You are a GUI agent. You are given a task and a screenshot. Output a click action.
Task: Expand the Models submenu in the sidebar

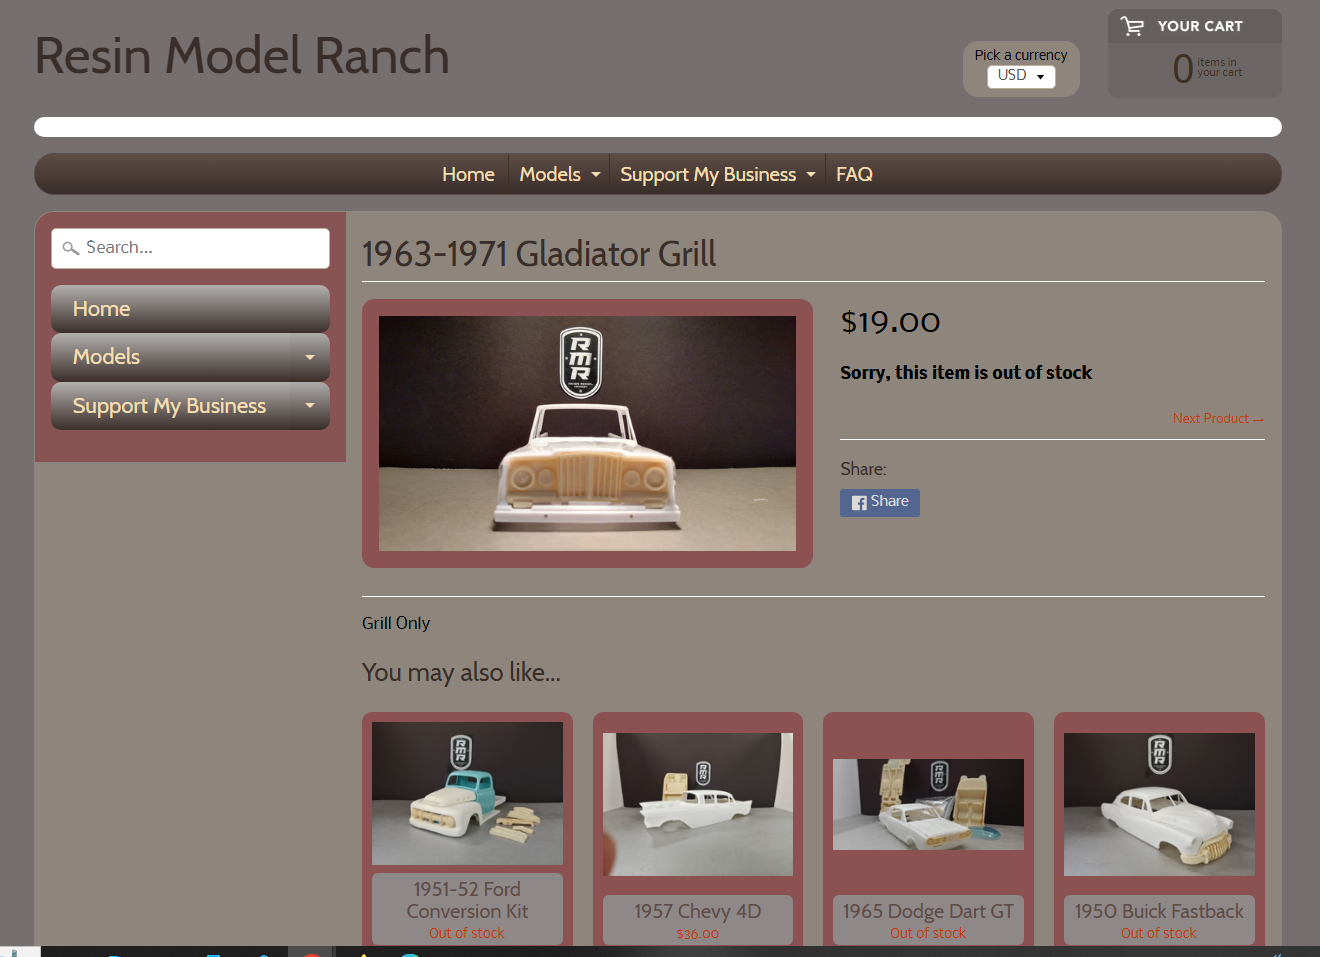pyautogui.click(x=310, y=357)
